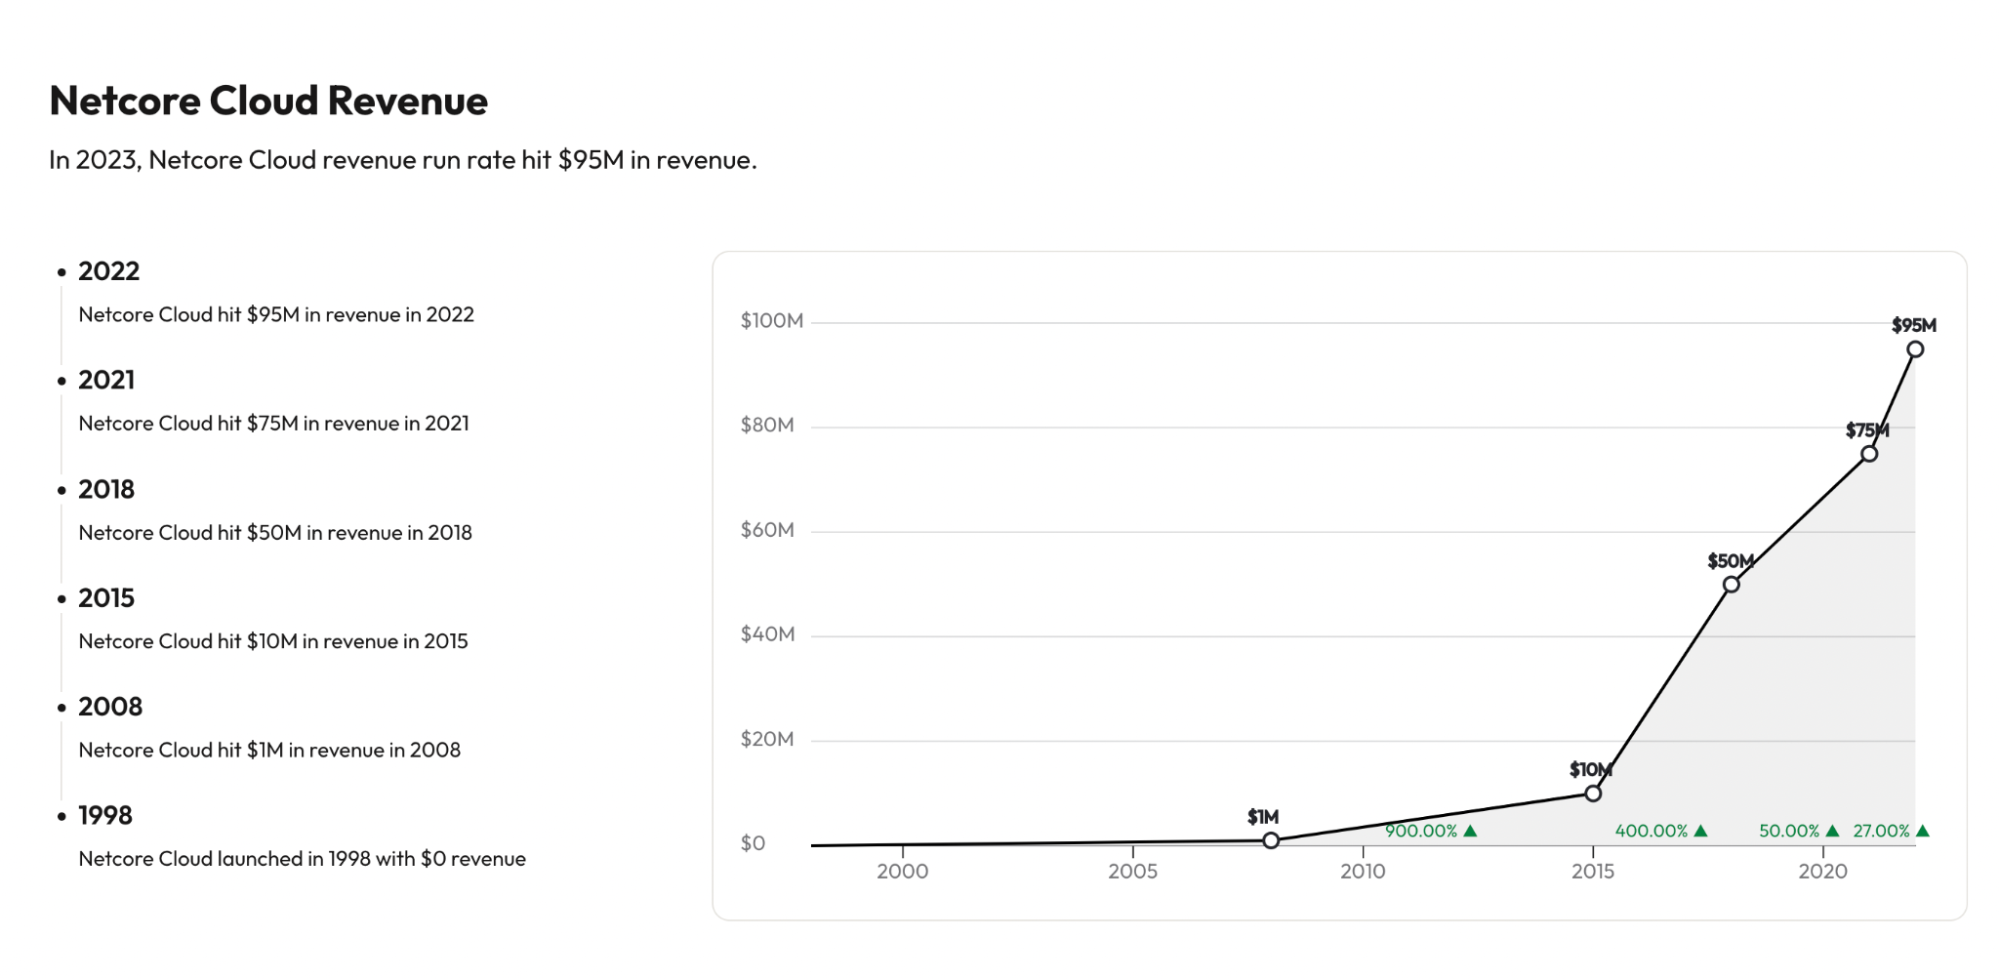Select 'Netcore Cloud hit $1M in revenue in 2008'
Screen dimensions: 1999x980
(x=270, y=750)
